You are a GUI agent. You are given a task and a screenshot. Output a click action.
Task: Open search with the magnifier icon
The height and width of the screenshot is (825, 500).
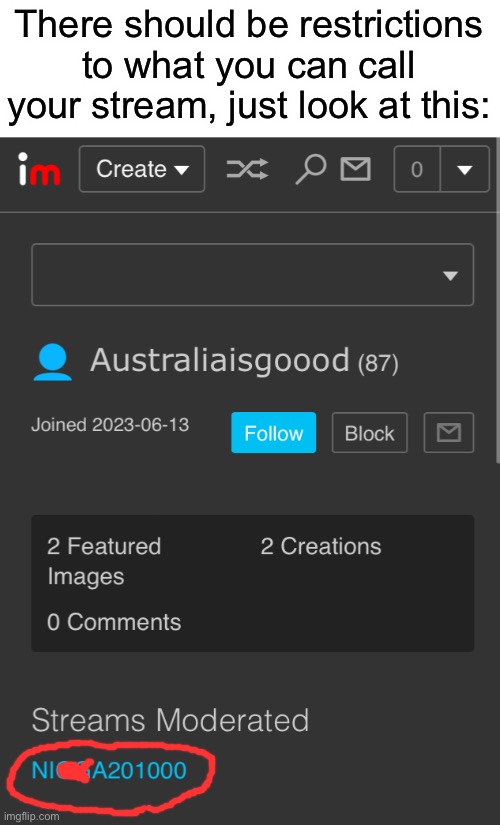click(x=311, y=169)
